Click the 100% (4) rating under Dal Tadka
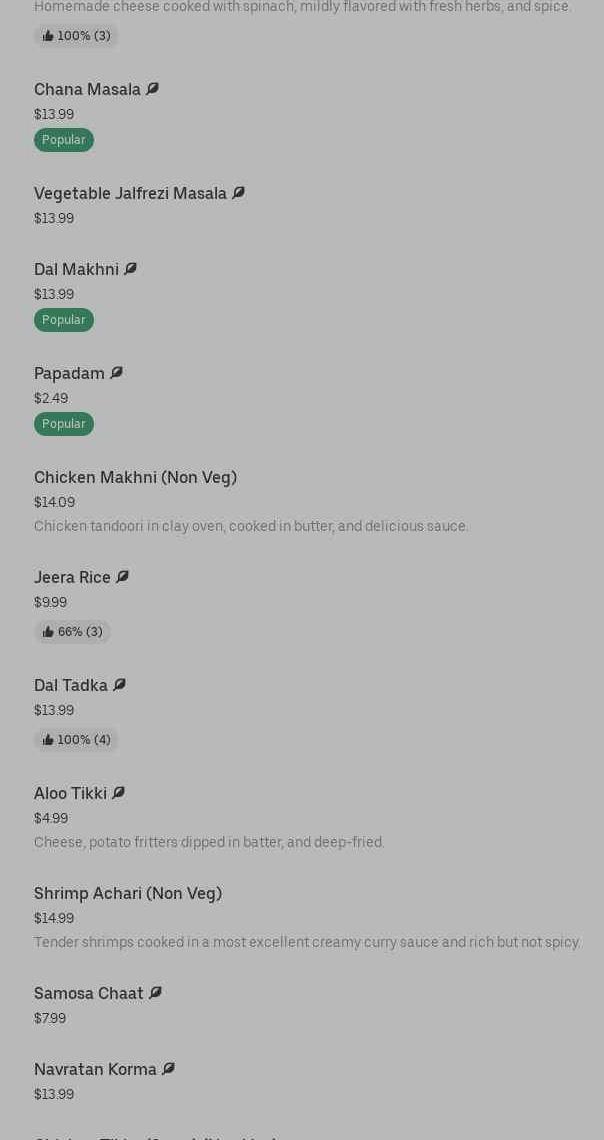604x1140 pixels. click(76, 740)
